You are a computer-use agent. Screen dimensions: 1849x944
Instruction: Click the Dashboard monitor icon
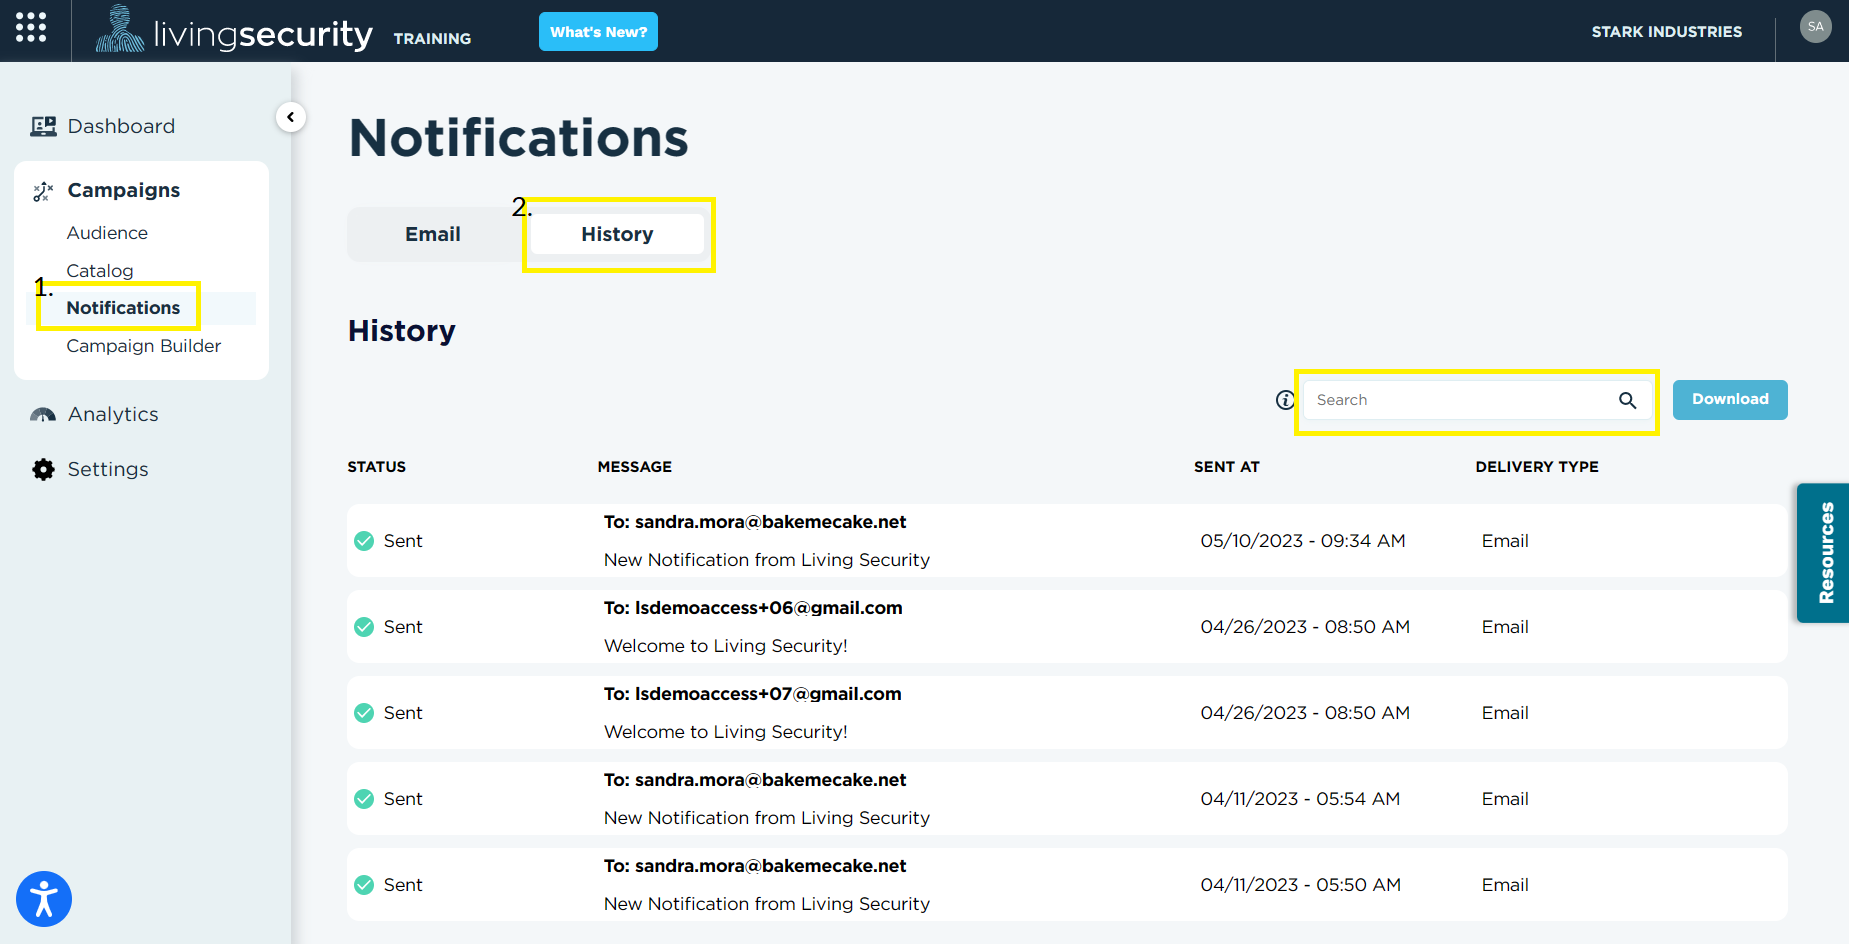click(43, 126)
